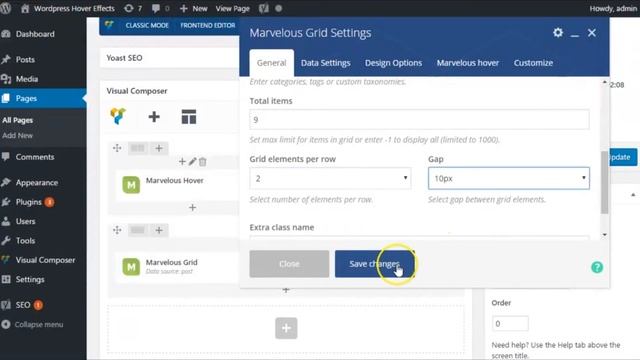
Task: Switch to the General tab
Action: [x=271, y=63]
